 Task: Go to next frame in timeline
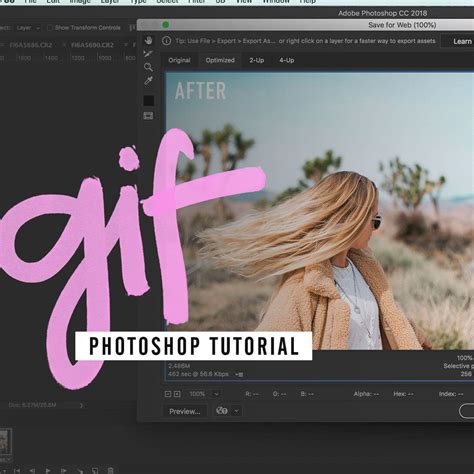click(x=63, y=471)
